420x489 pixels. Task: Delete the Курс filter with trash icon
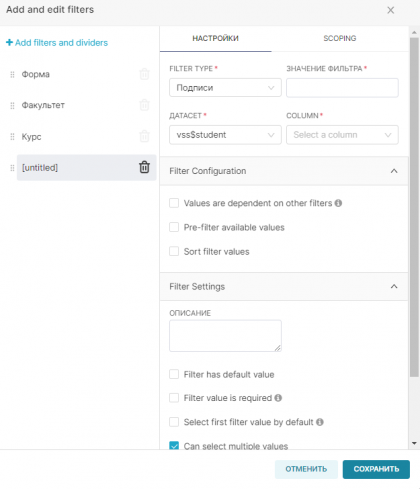pyautogui.click(x=144, y=136)
